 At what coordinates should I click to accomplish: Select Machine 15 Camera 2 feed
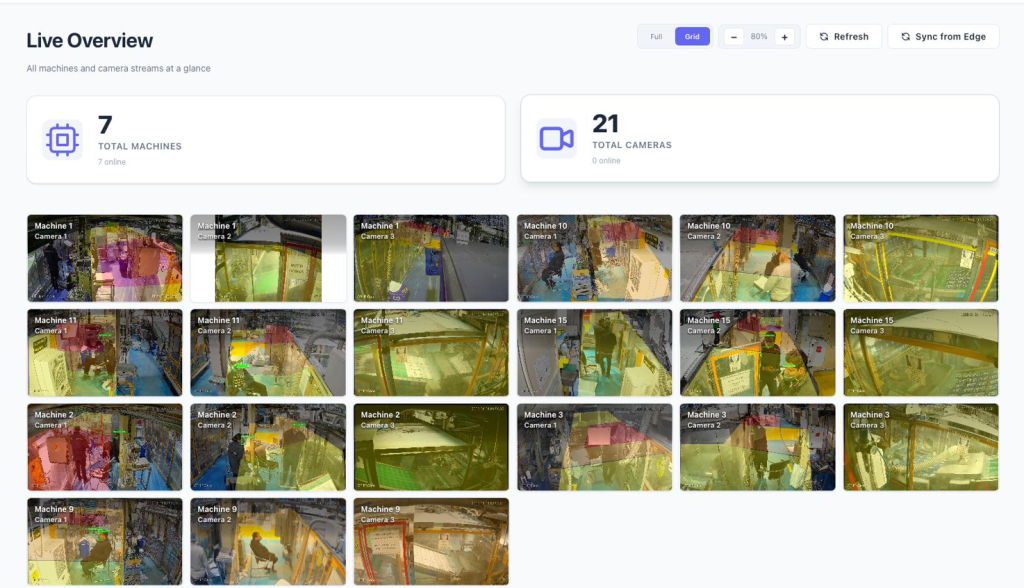(757, 352)
